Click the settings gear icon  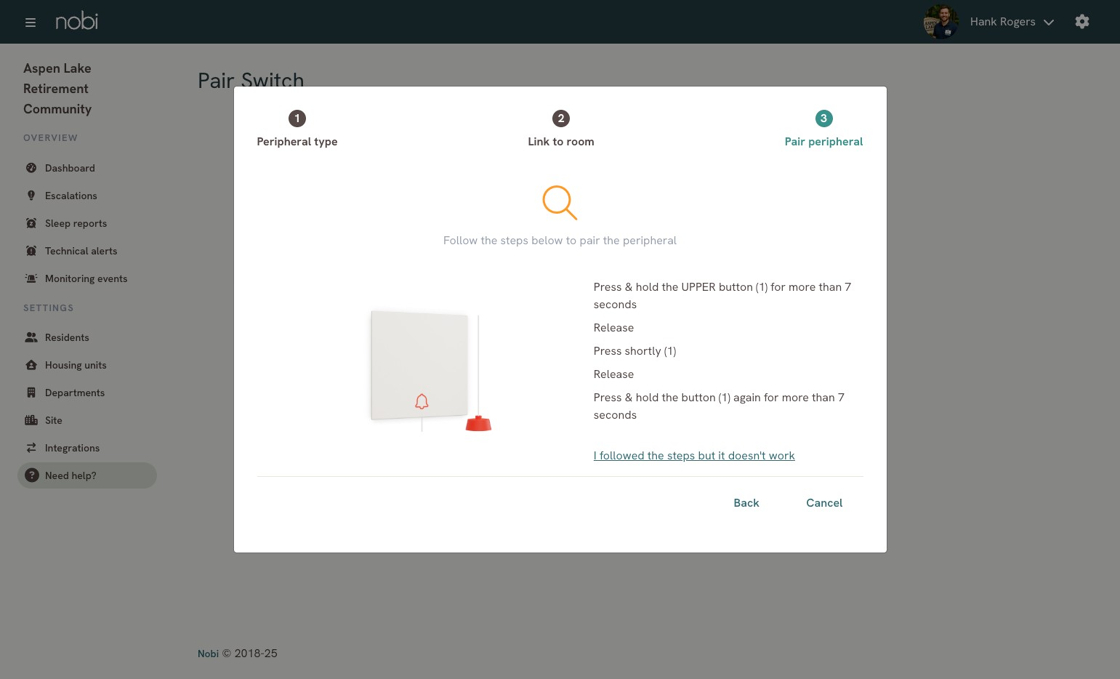pos(1082,22)
